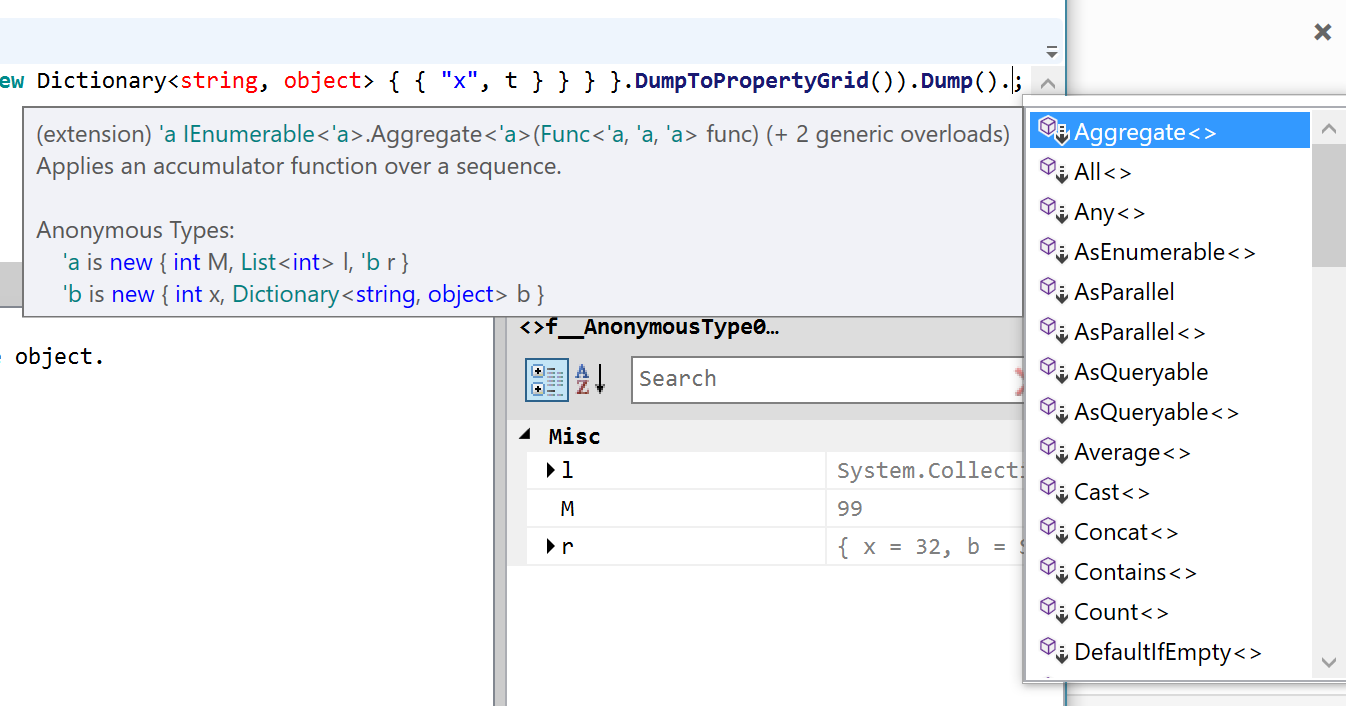
Task: Select Aggregate<> in the autocomplete list
Action: click(1169, 131)
